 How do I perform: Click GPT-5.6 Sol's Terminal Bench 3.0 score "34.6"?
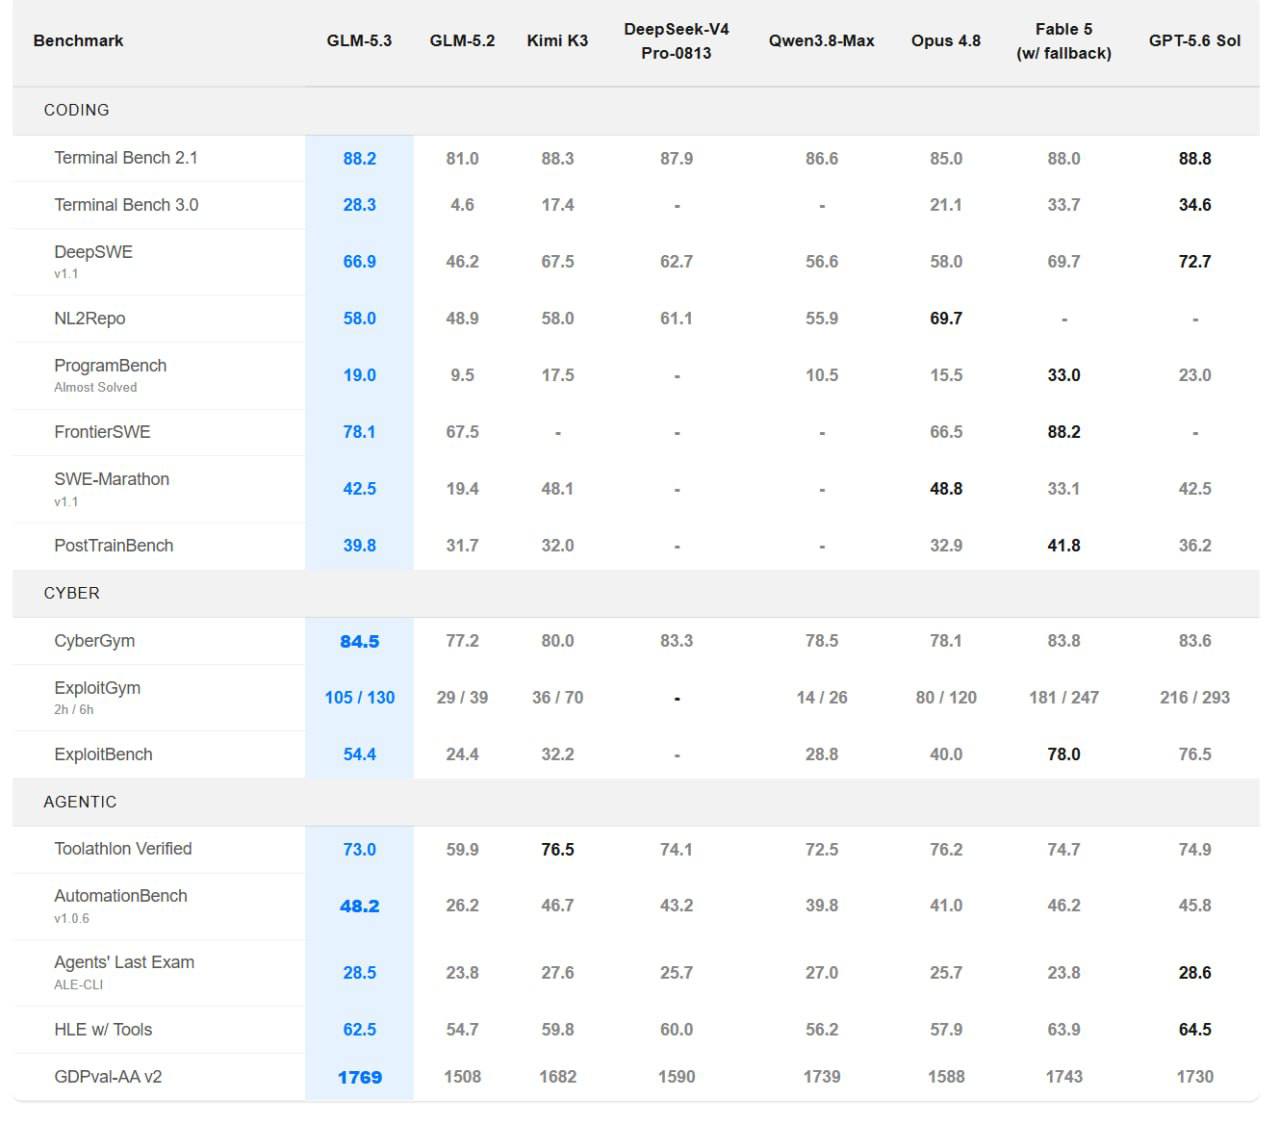tap(1195, 205)
